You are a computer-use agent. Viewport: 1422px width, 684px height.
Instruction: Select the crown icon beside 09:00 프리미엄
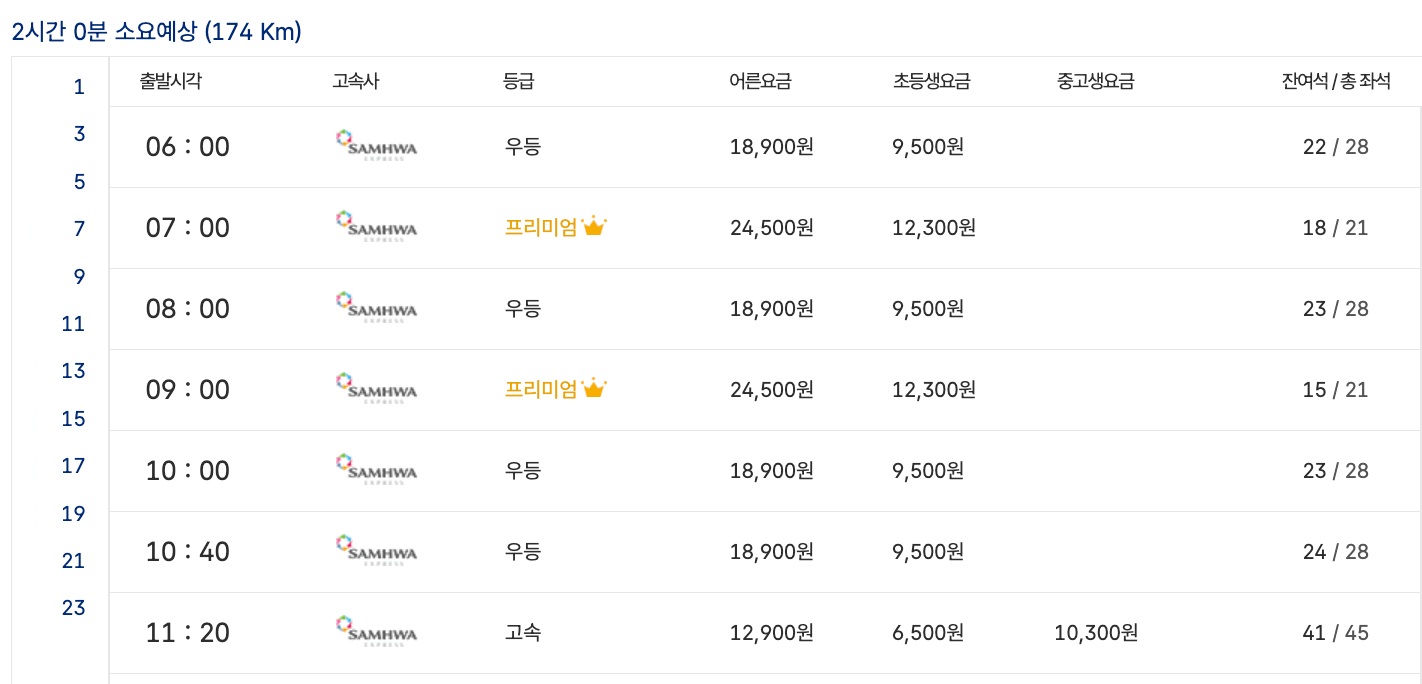click(596, 386)
